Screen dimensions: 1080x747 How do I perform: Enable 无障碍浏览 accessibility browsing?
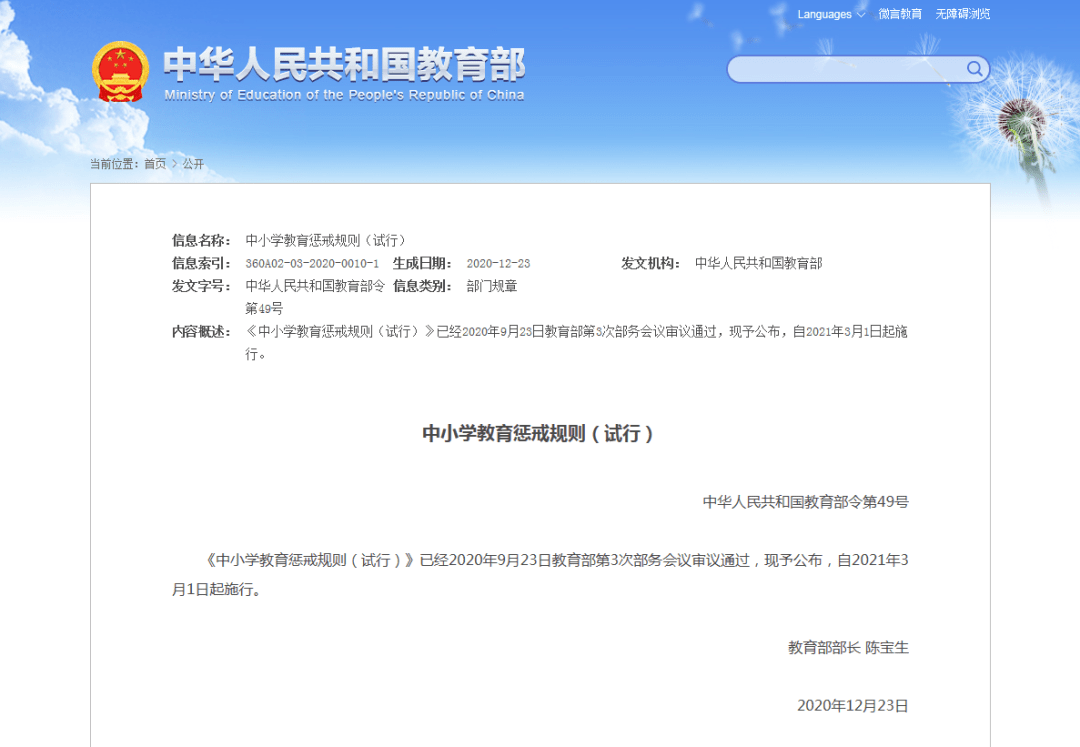[963, 15]
